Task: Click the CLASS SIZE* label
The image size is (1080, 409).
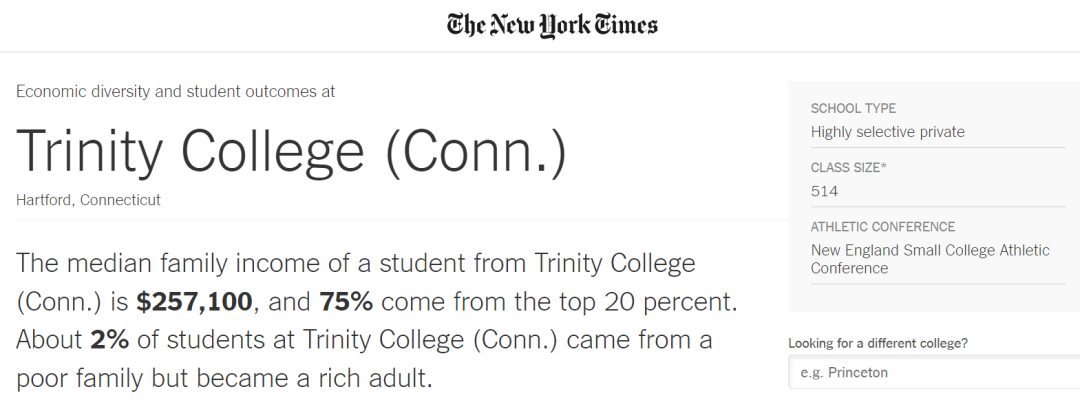Action: (849, 167)
